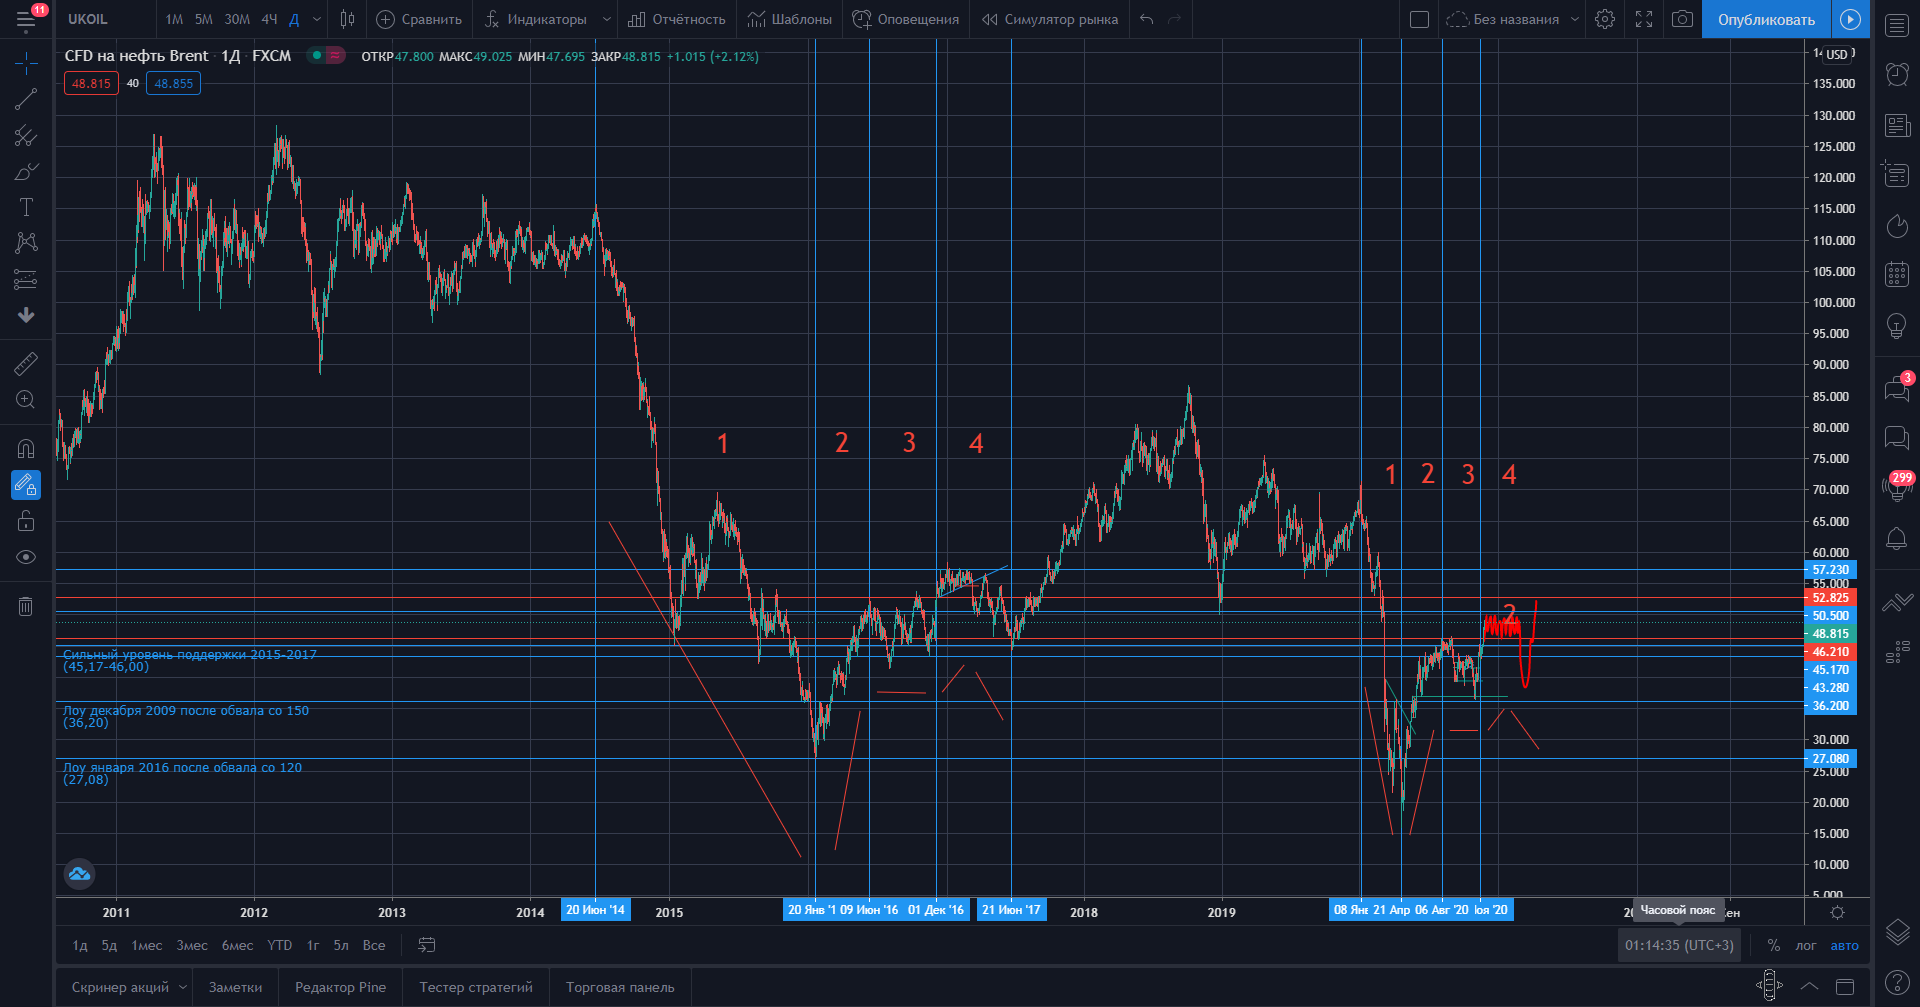Toggle hide all drawings eye icon

tap(26, 557)
